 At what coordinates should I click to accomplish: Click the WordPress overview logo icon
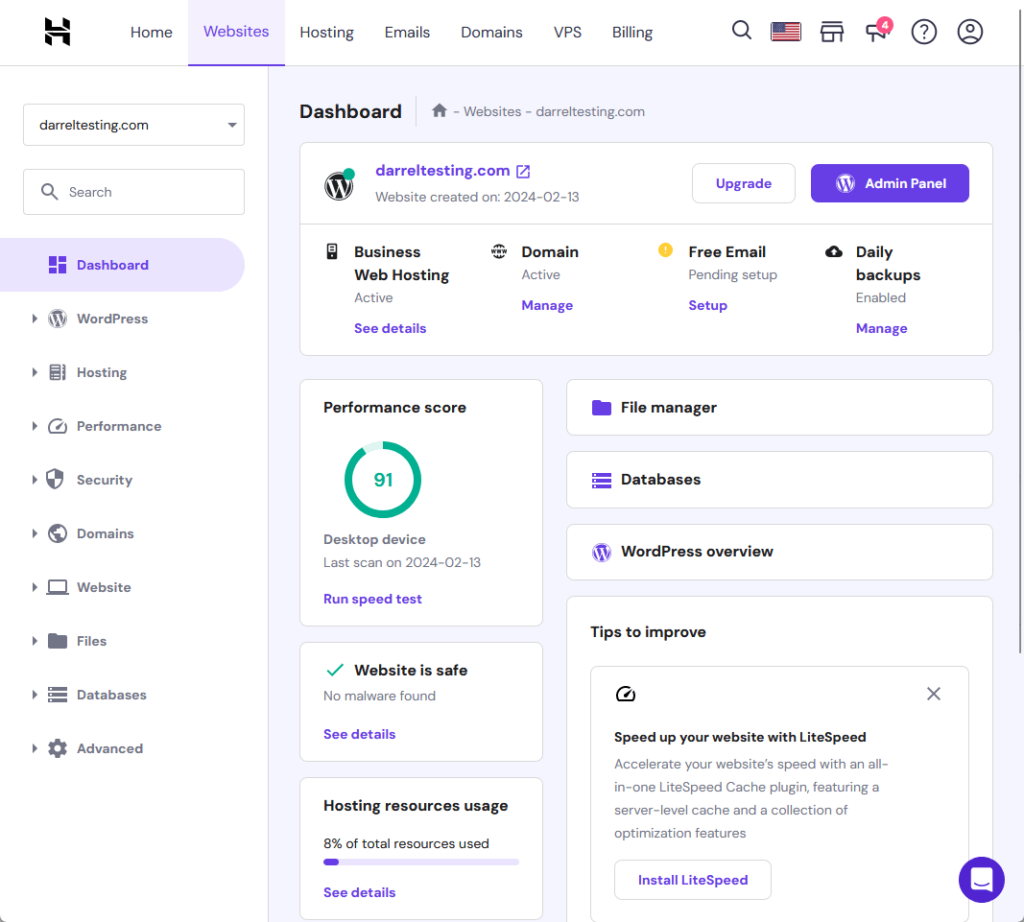point(601,552)
